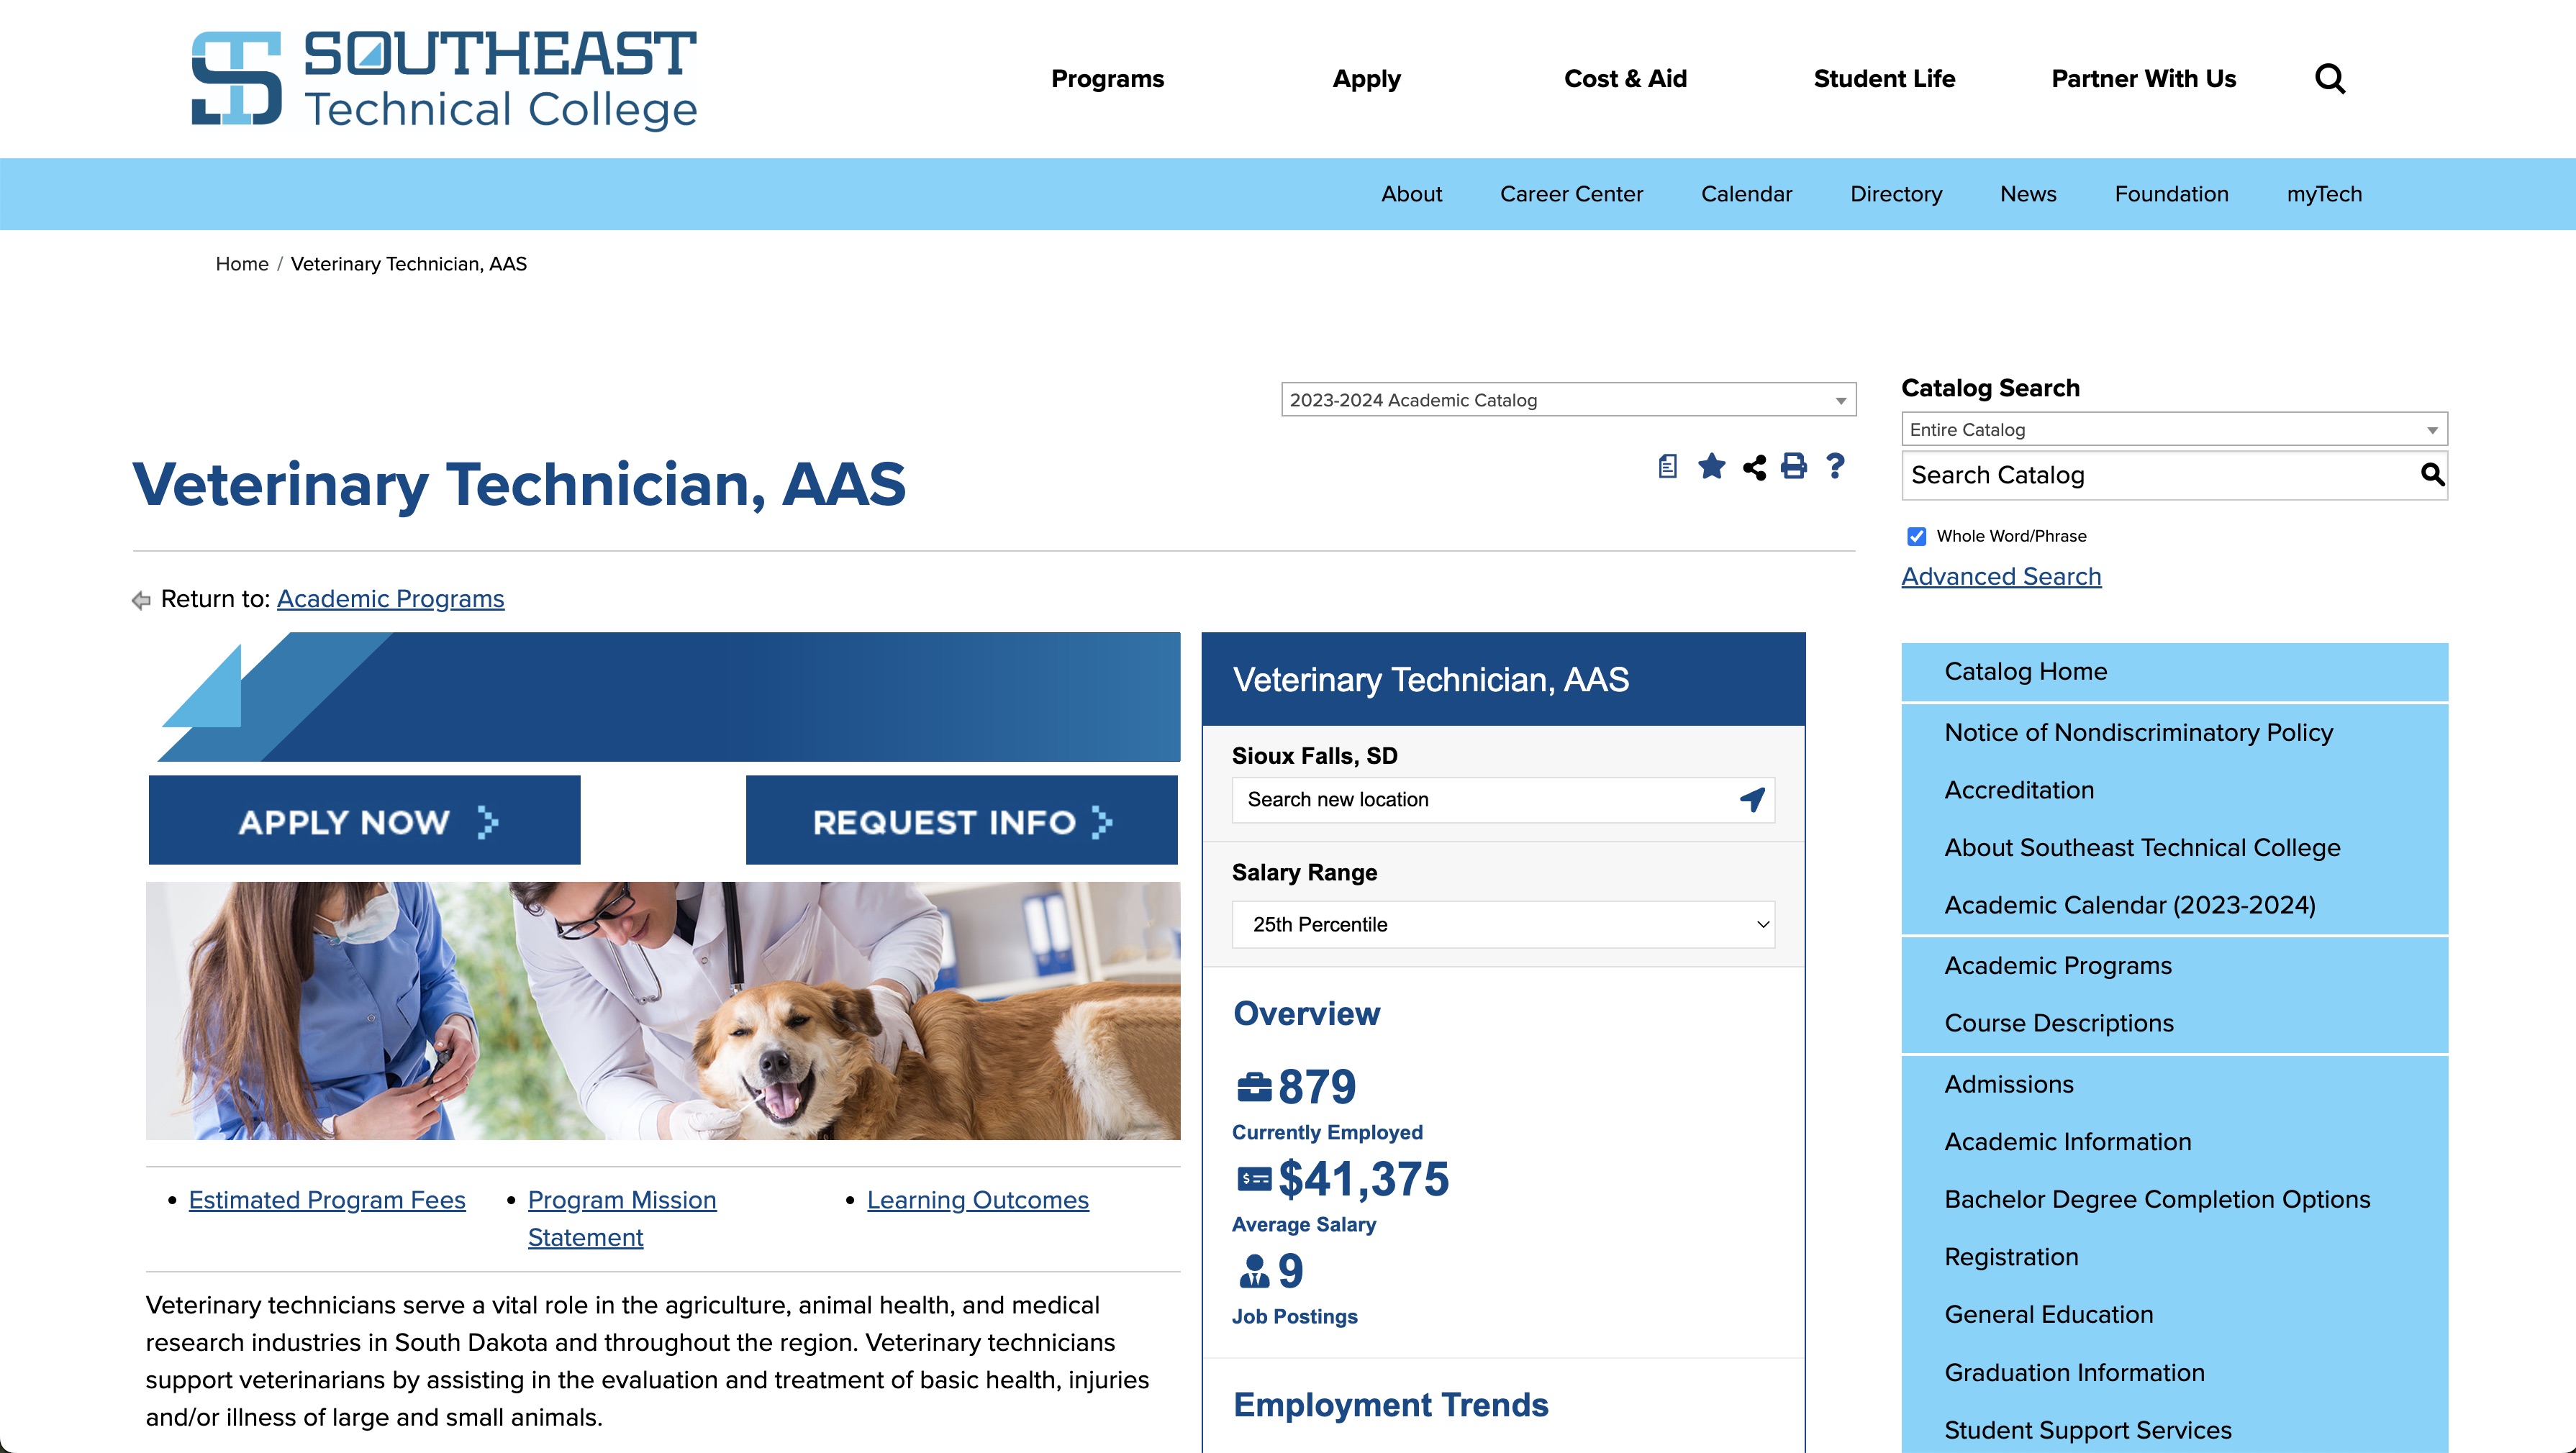Click the Advanced Search link
Viewport: 2576px width, 1453px height.
pos(2001,577)
